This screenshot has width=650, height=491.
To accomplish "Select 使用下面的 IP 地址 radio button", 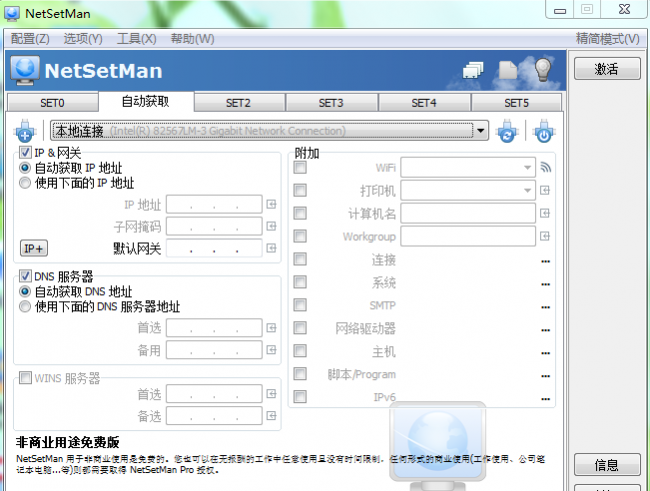I will click(x=25, y=183).
